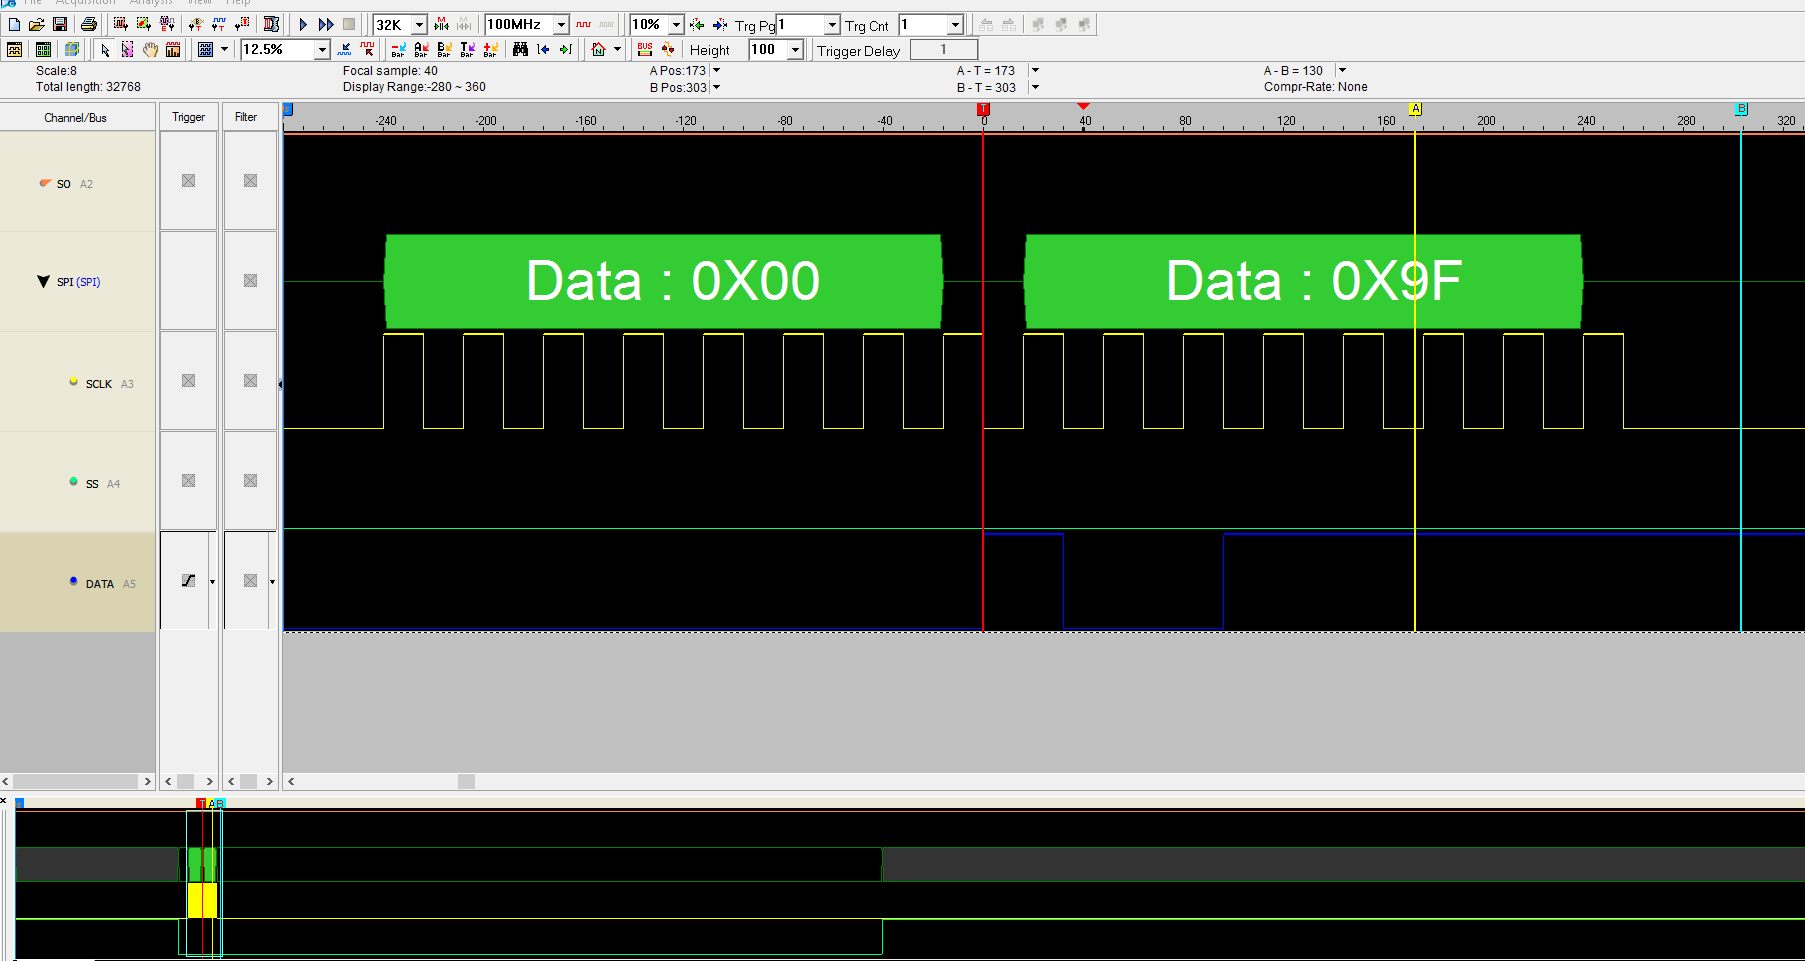Open the 10% trigger position dropdown
Image resolution: width=1805 pixels, height=961 pixels.
point(676,25)
